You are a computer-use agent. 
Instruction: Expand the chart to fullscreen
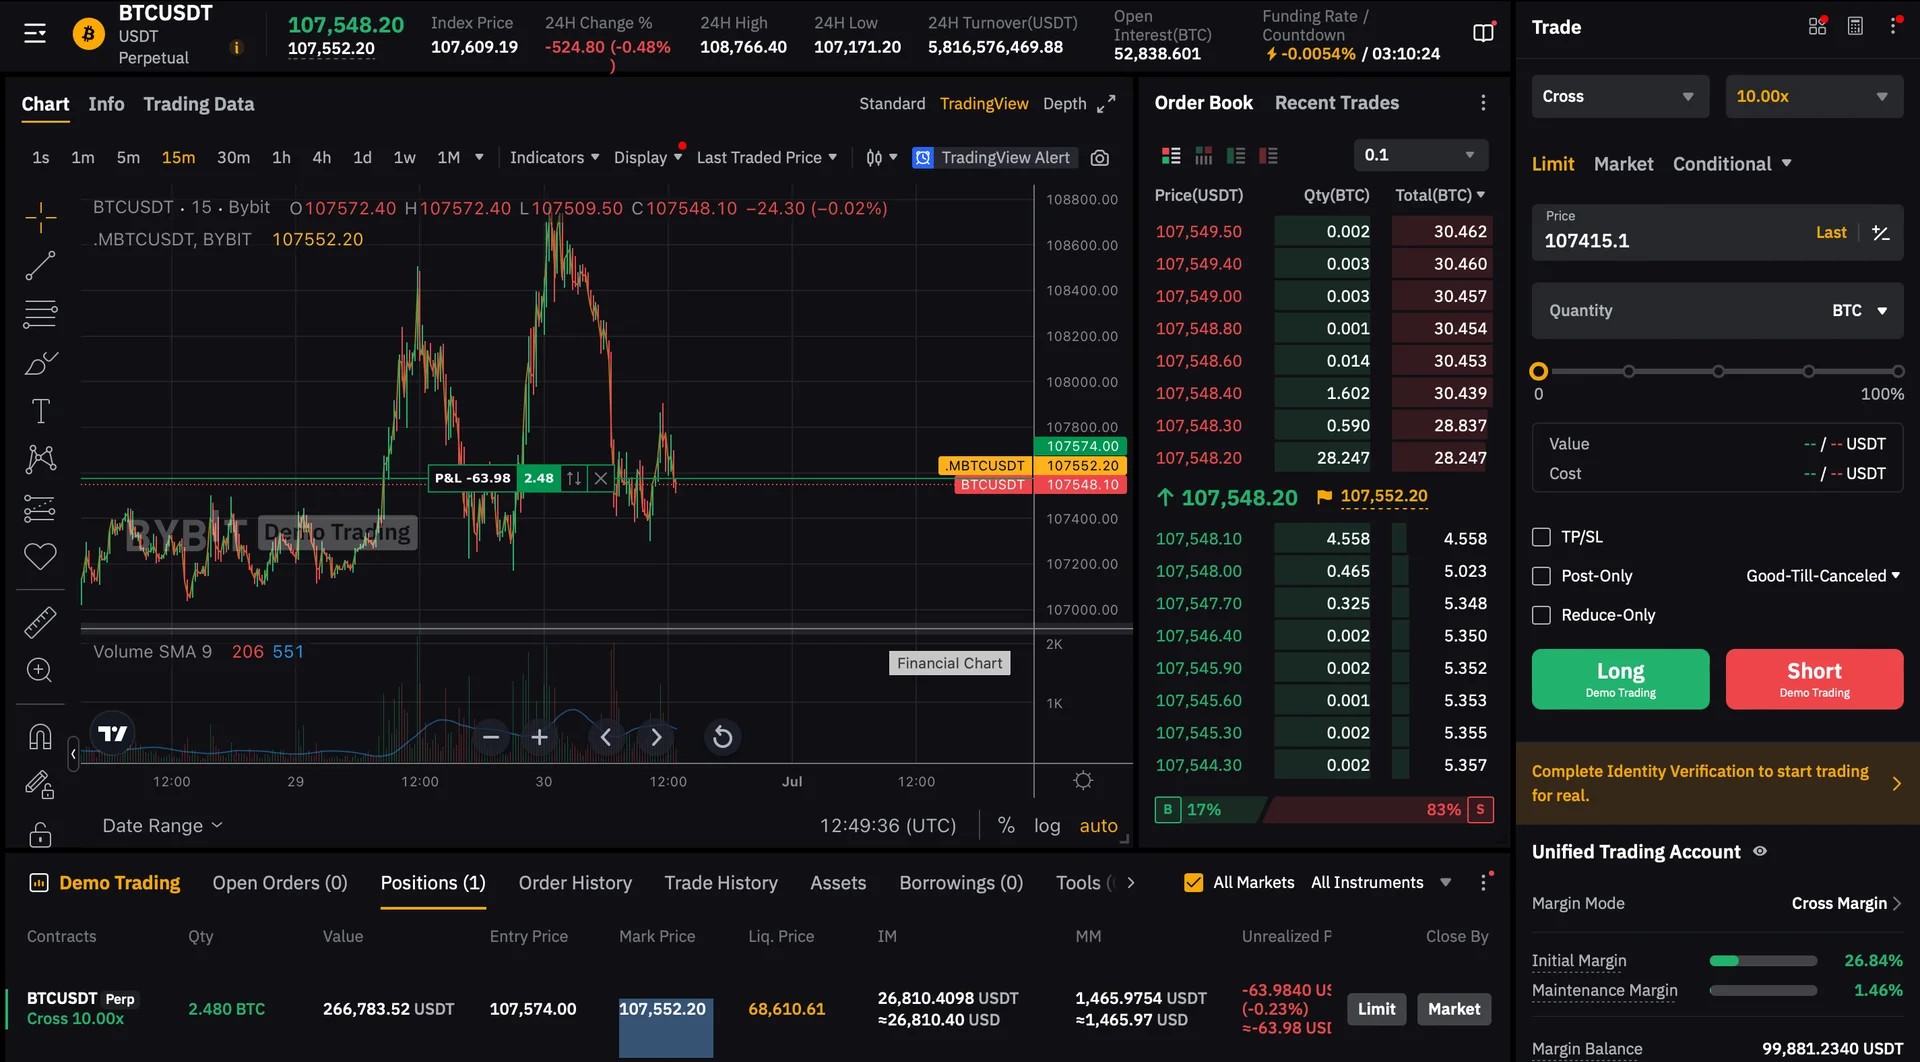(1106, 104)
